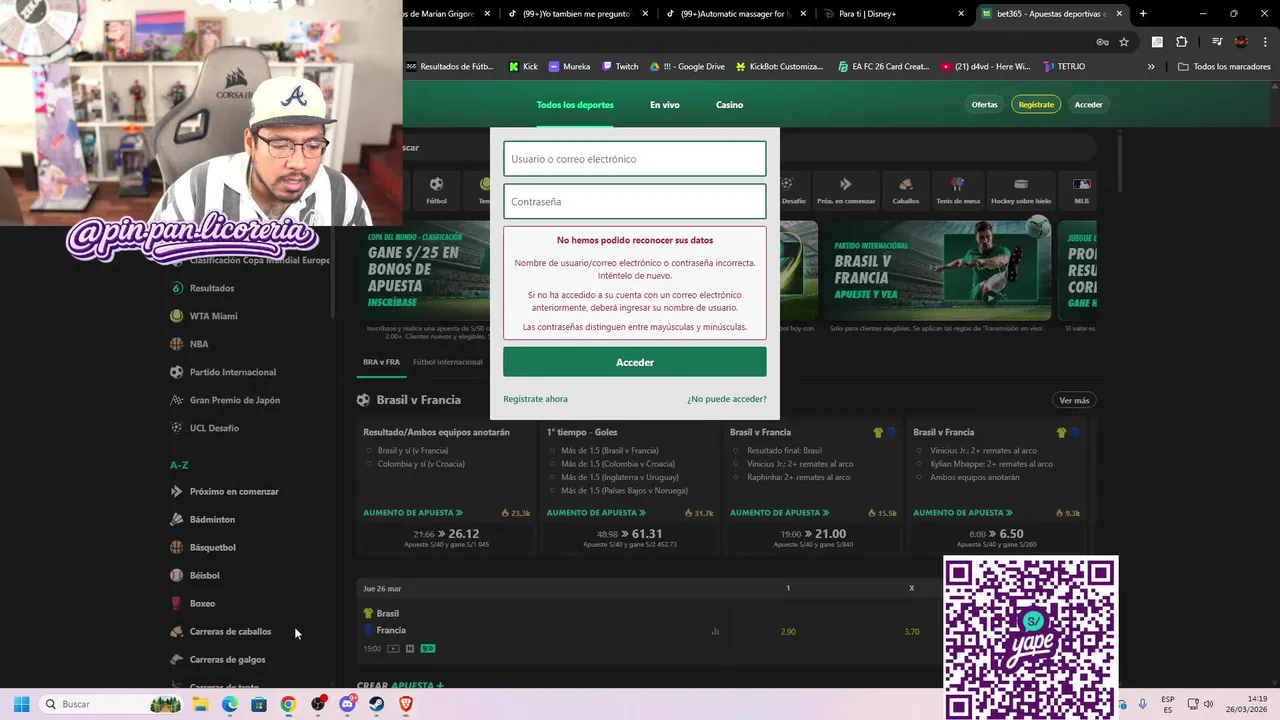1280x720 pixels.
Task: Switch to Todos los deportes tab
Action: coord(575,105)
